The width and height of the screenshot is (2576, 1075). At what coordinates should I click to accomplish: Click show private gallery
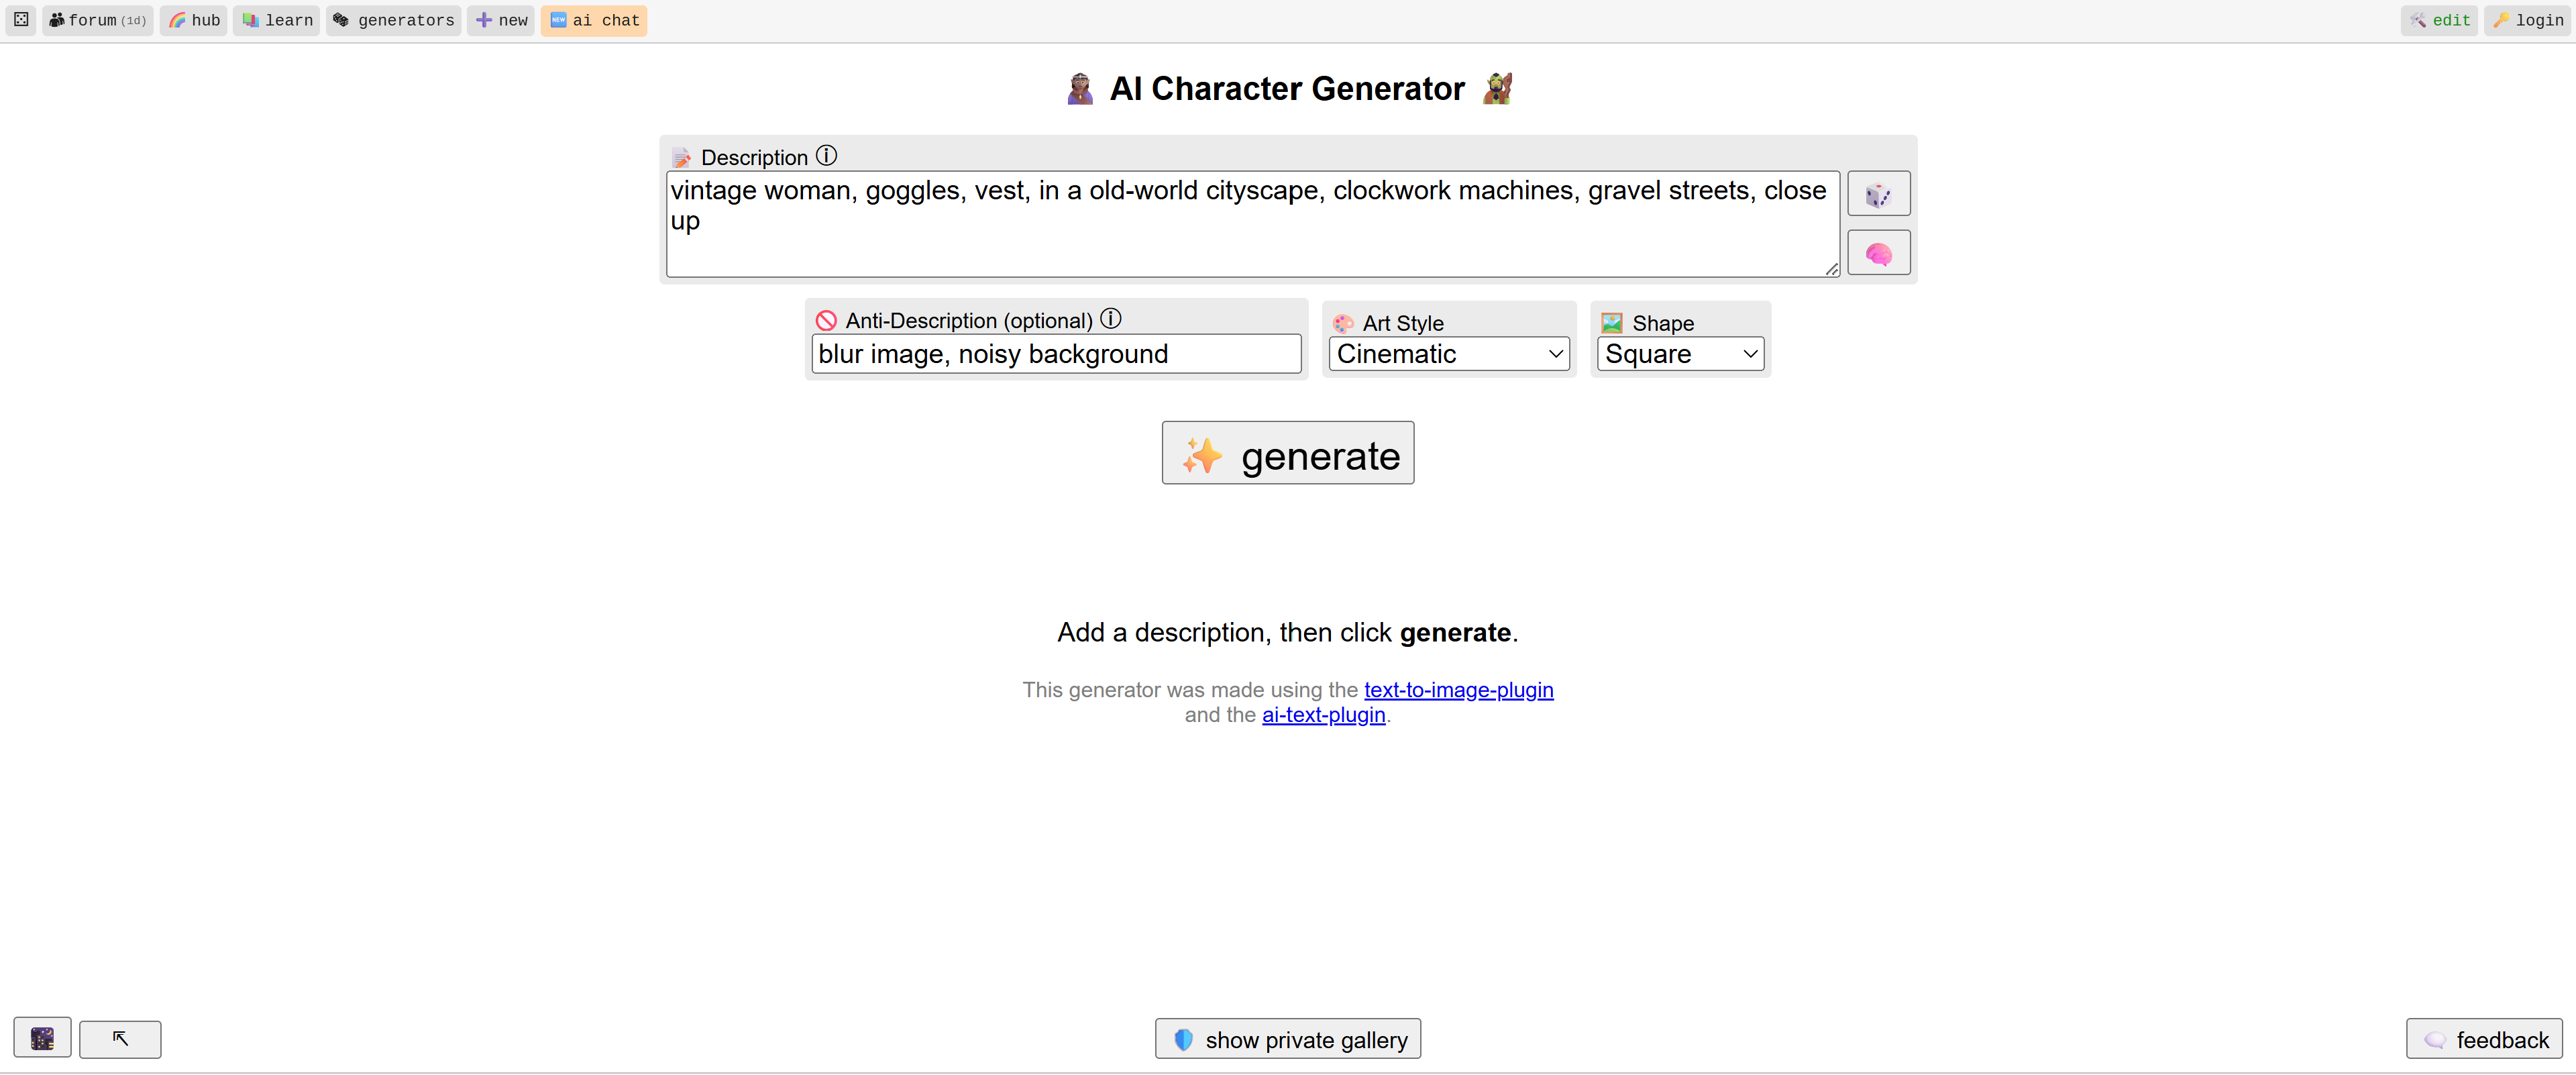pos(1287,1039)
